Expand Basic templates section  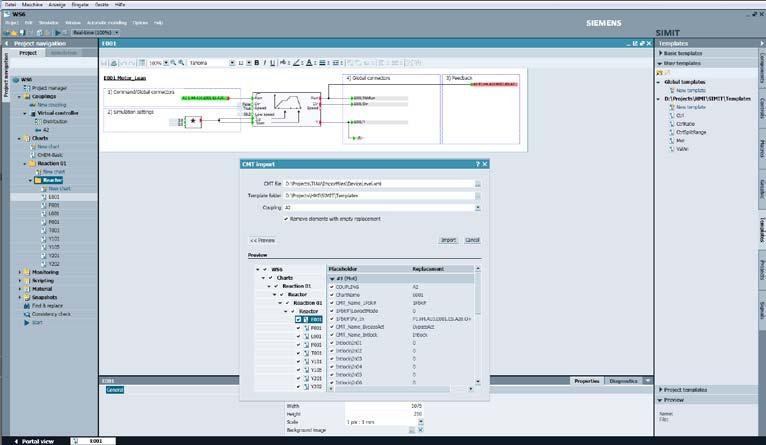click(x=660, y=53)
